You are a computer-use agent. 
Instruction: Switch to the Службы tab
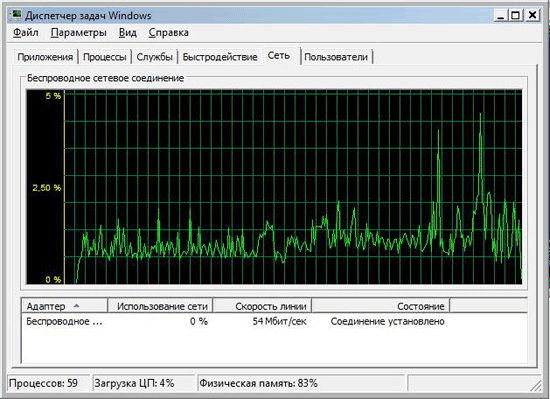154,57
